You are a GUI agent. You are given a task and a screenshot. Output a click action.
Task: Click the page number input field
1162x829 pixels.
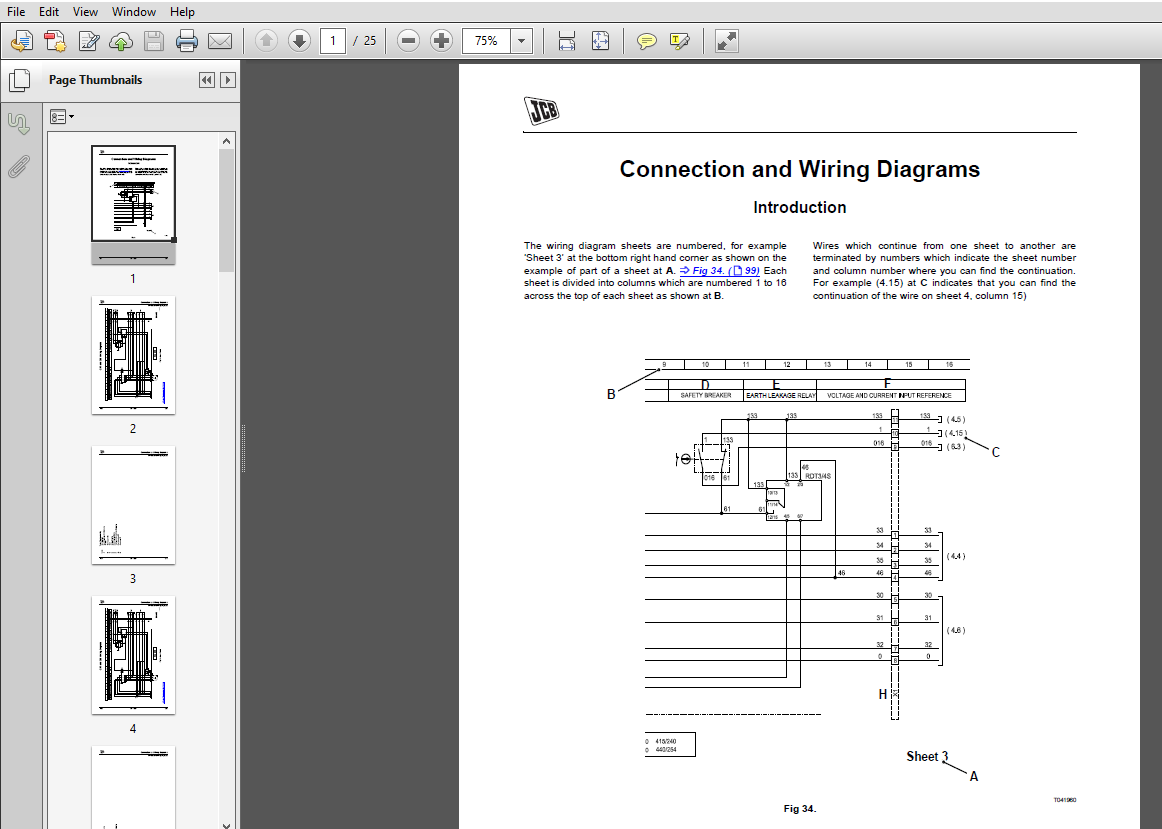333,41
